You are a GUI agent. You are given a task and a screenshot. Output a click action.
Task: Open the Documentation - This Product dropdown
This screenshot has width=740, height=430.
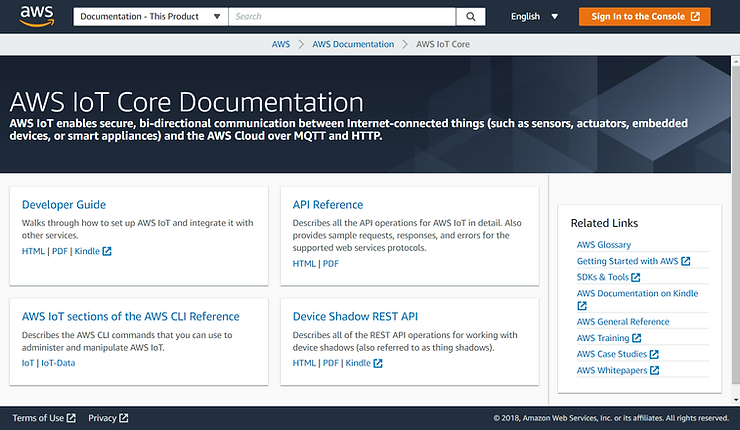[x=151, y=17]
